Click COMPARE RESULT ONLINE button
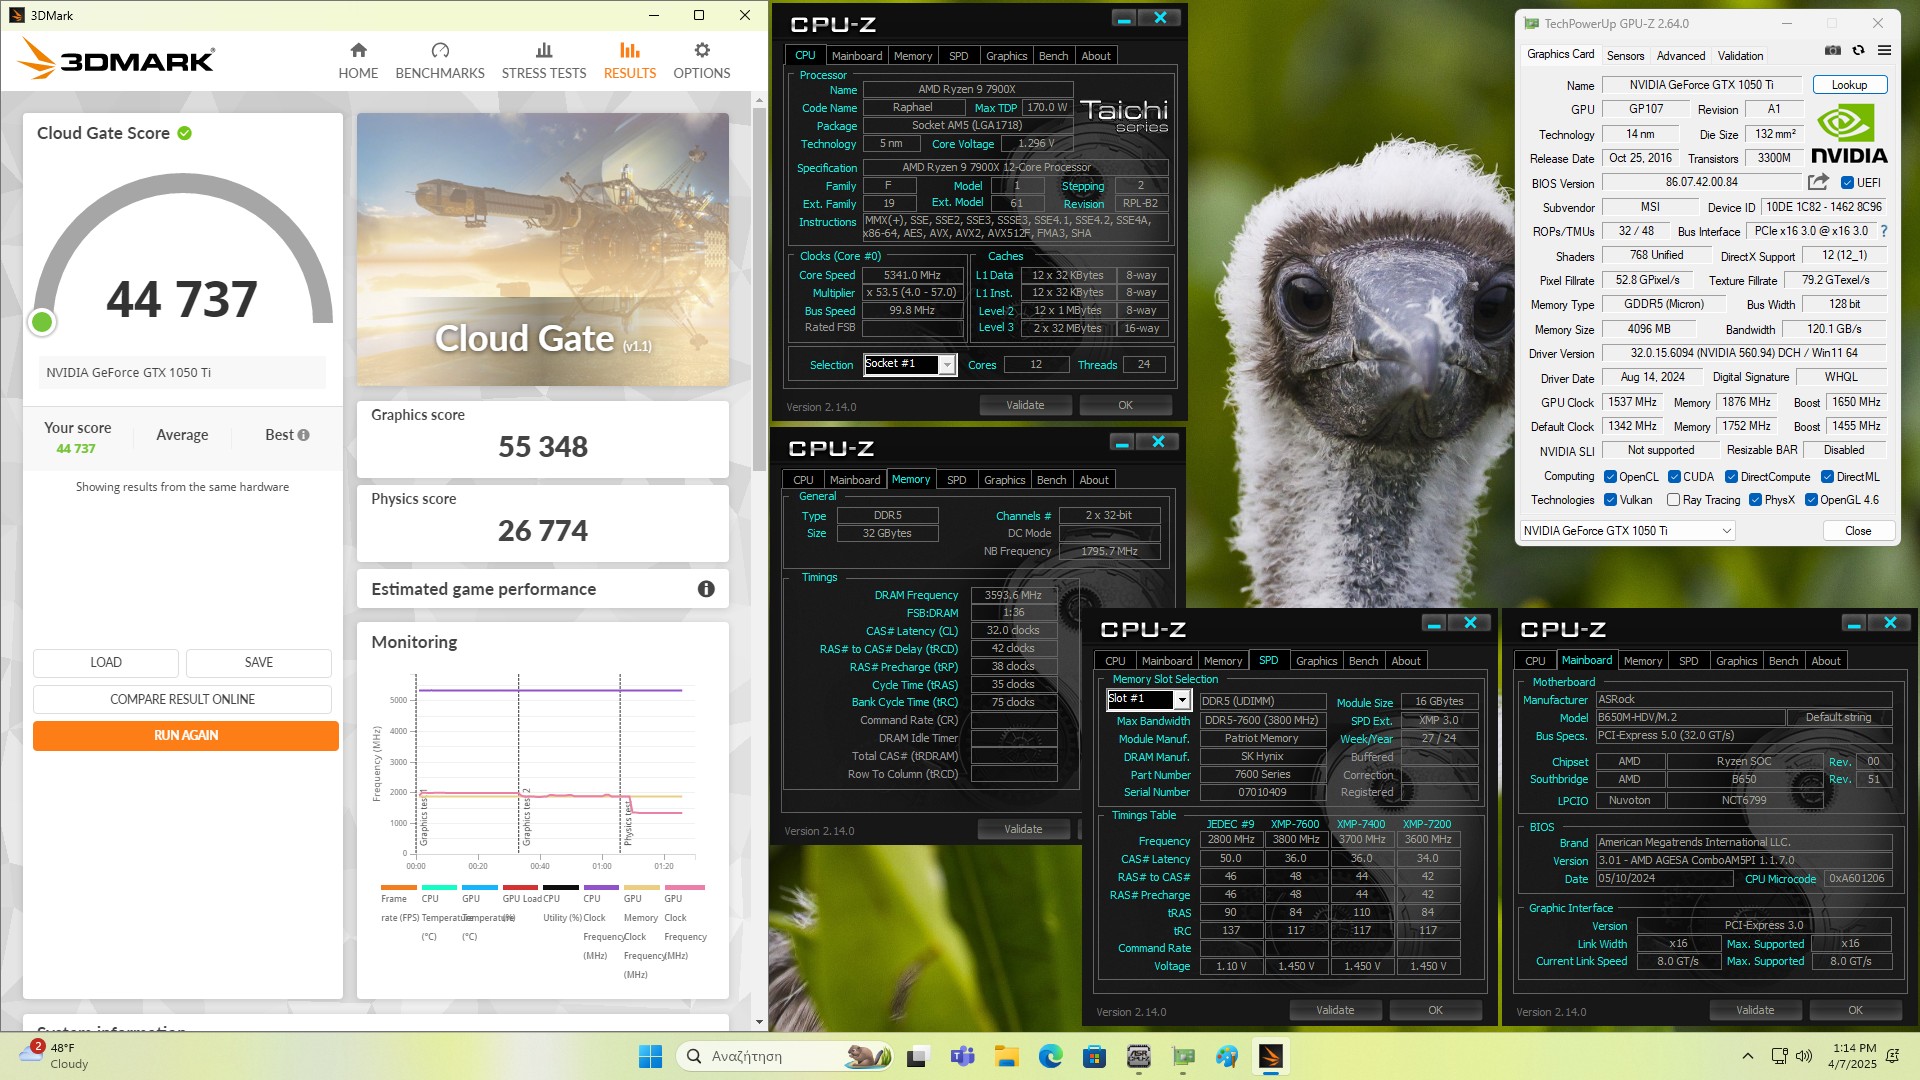The image size is (1920, 1080). [x=182, y=699]
